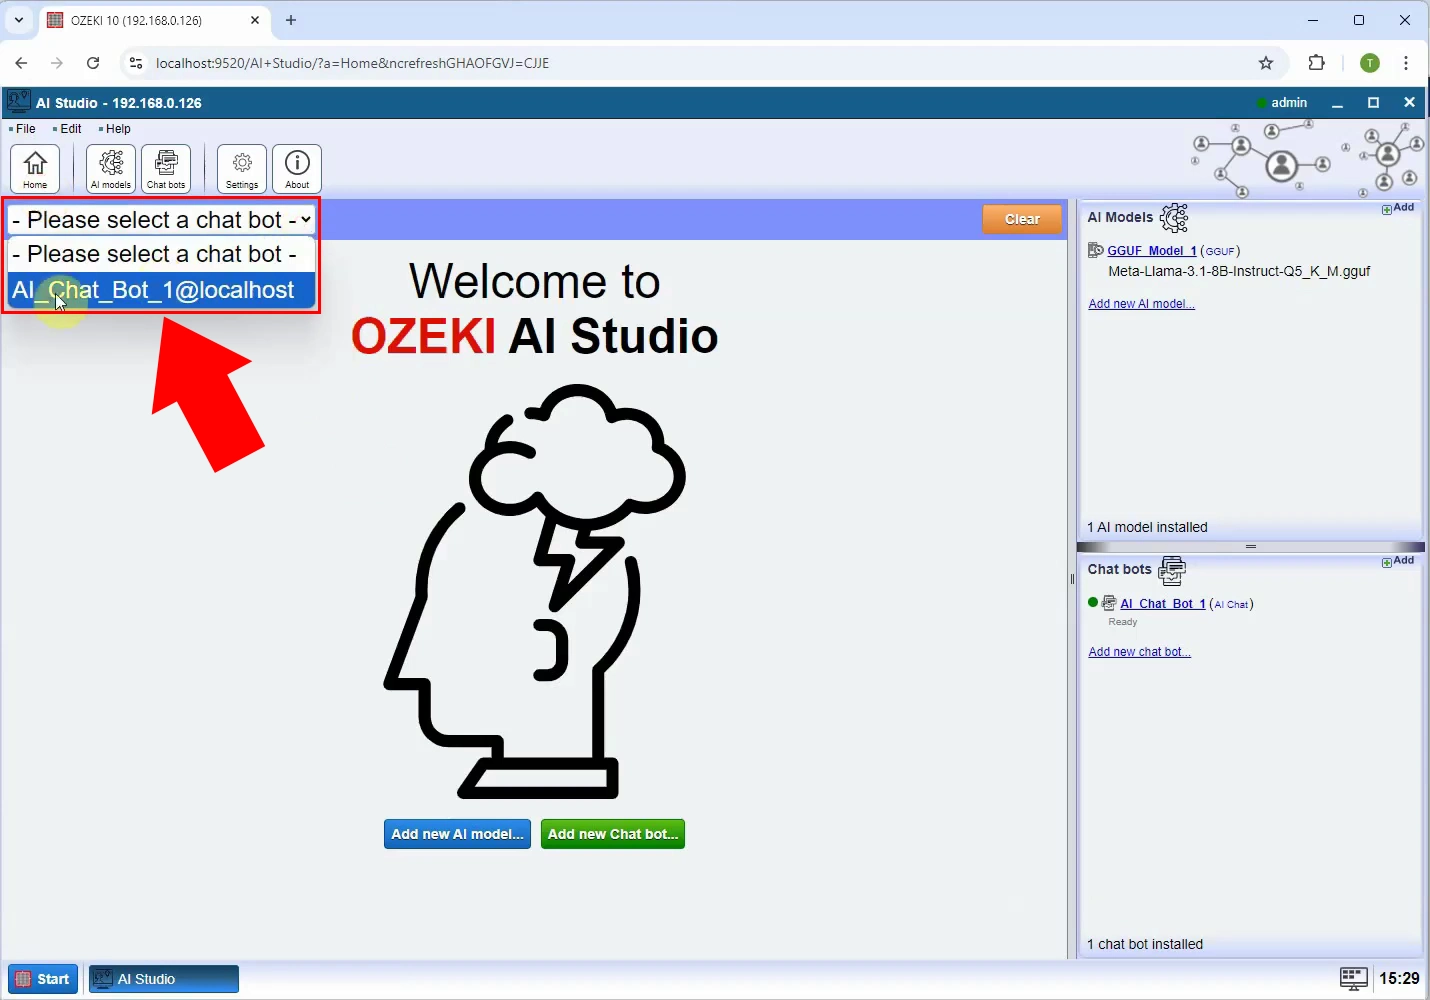Go forward with the browser forward arrow
This screenshot has height=1000, width=1430.
coord(57,63)
